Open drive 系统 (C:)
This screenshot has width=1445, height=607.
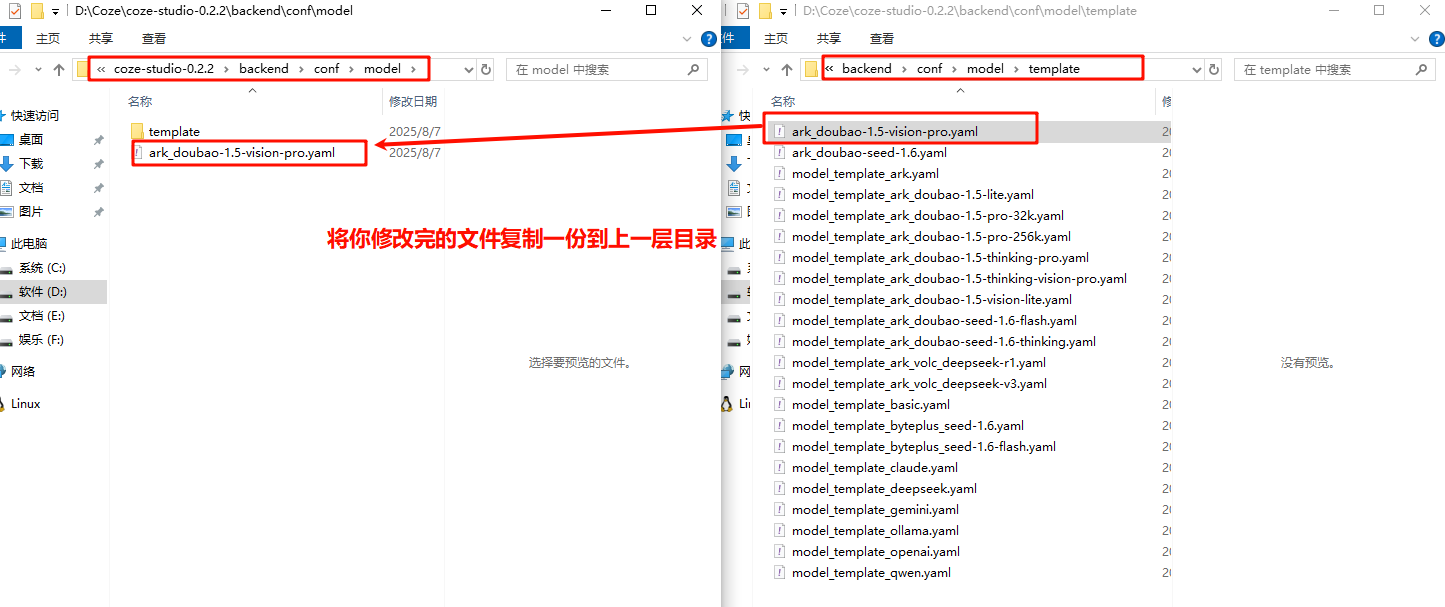click(x=42, y=268)
